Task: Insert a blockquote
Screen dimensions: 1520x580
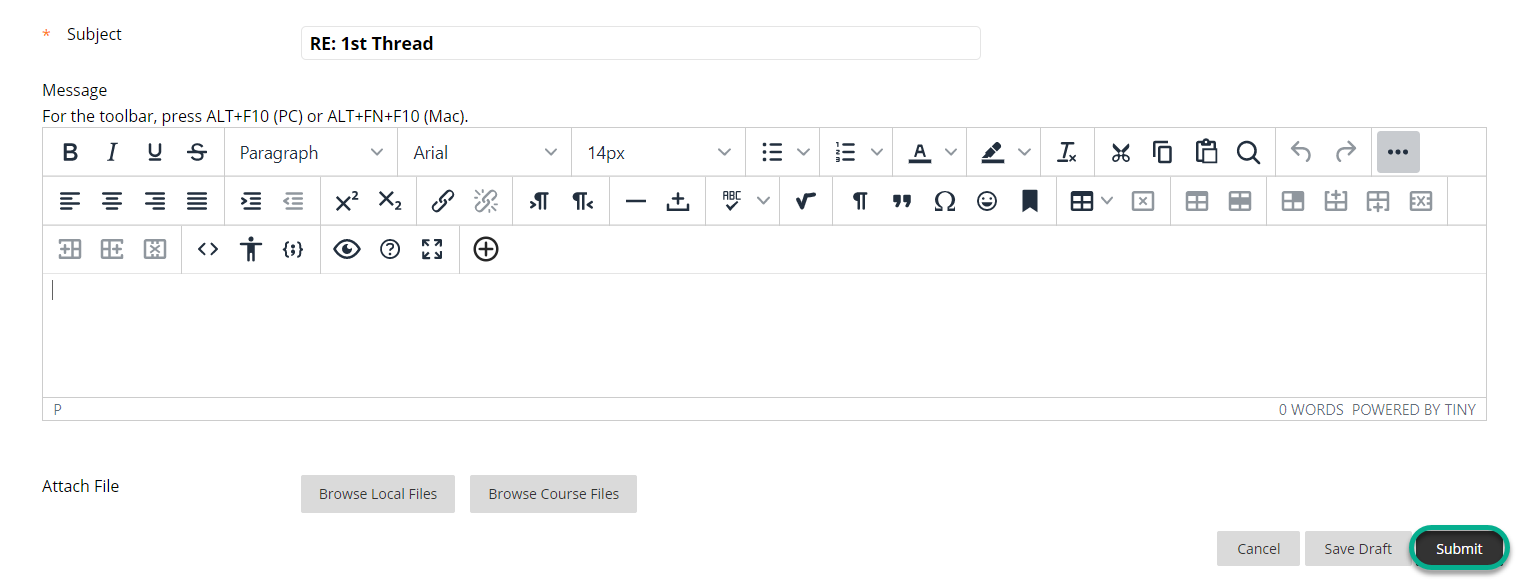Action: [902, 201]
